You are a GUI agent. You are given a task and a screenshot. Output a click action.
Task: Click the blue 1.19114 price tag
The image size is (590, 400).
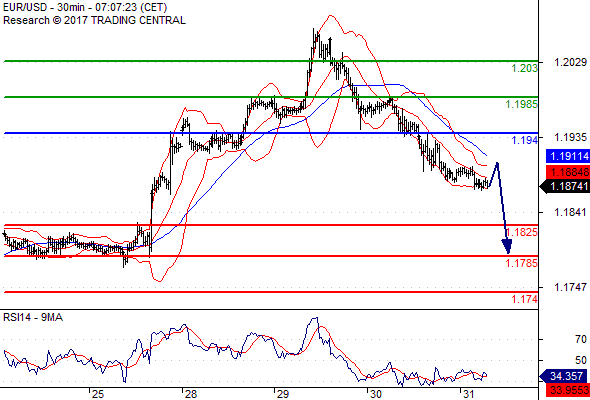[567, 156]
